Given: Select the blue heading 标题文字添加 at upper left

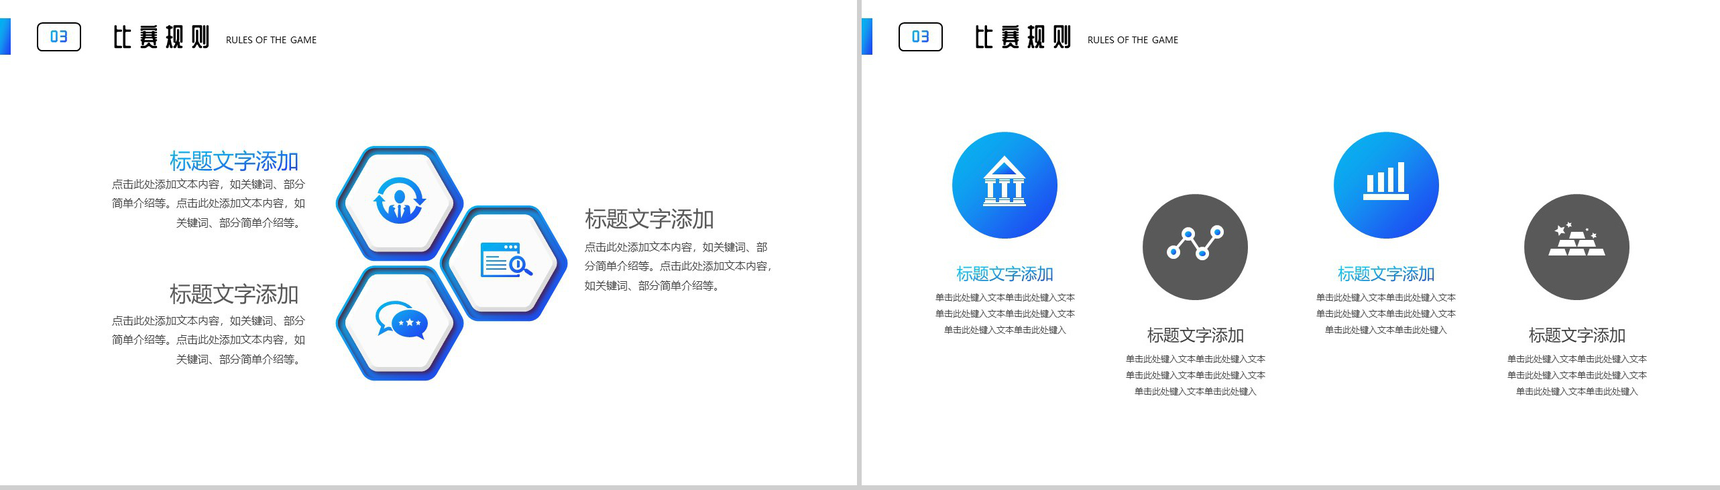Looking at the screenshot, I should point(234,161).
